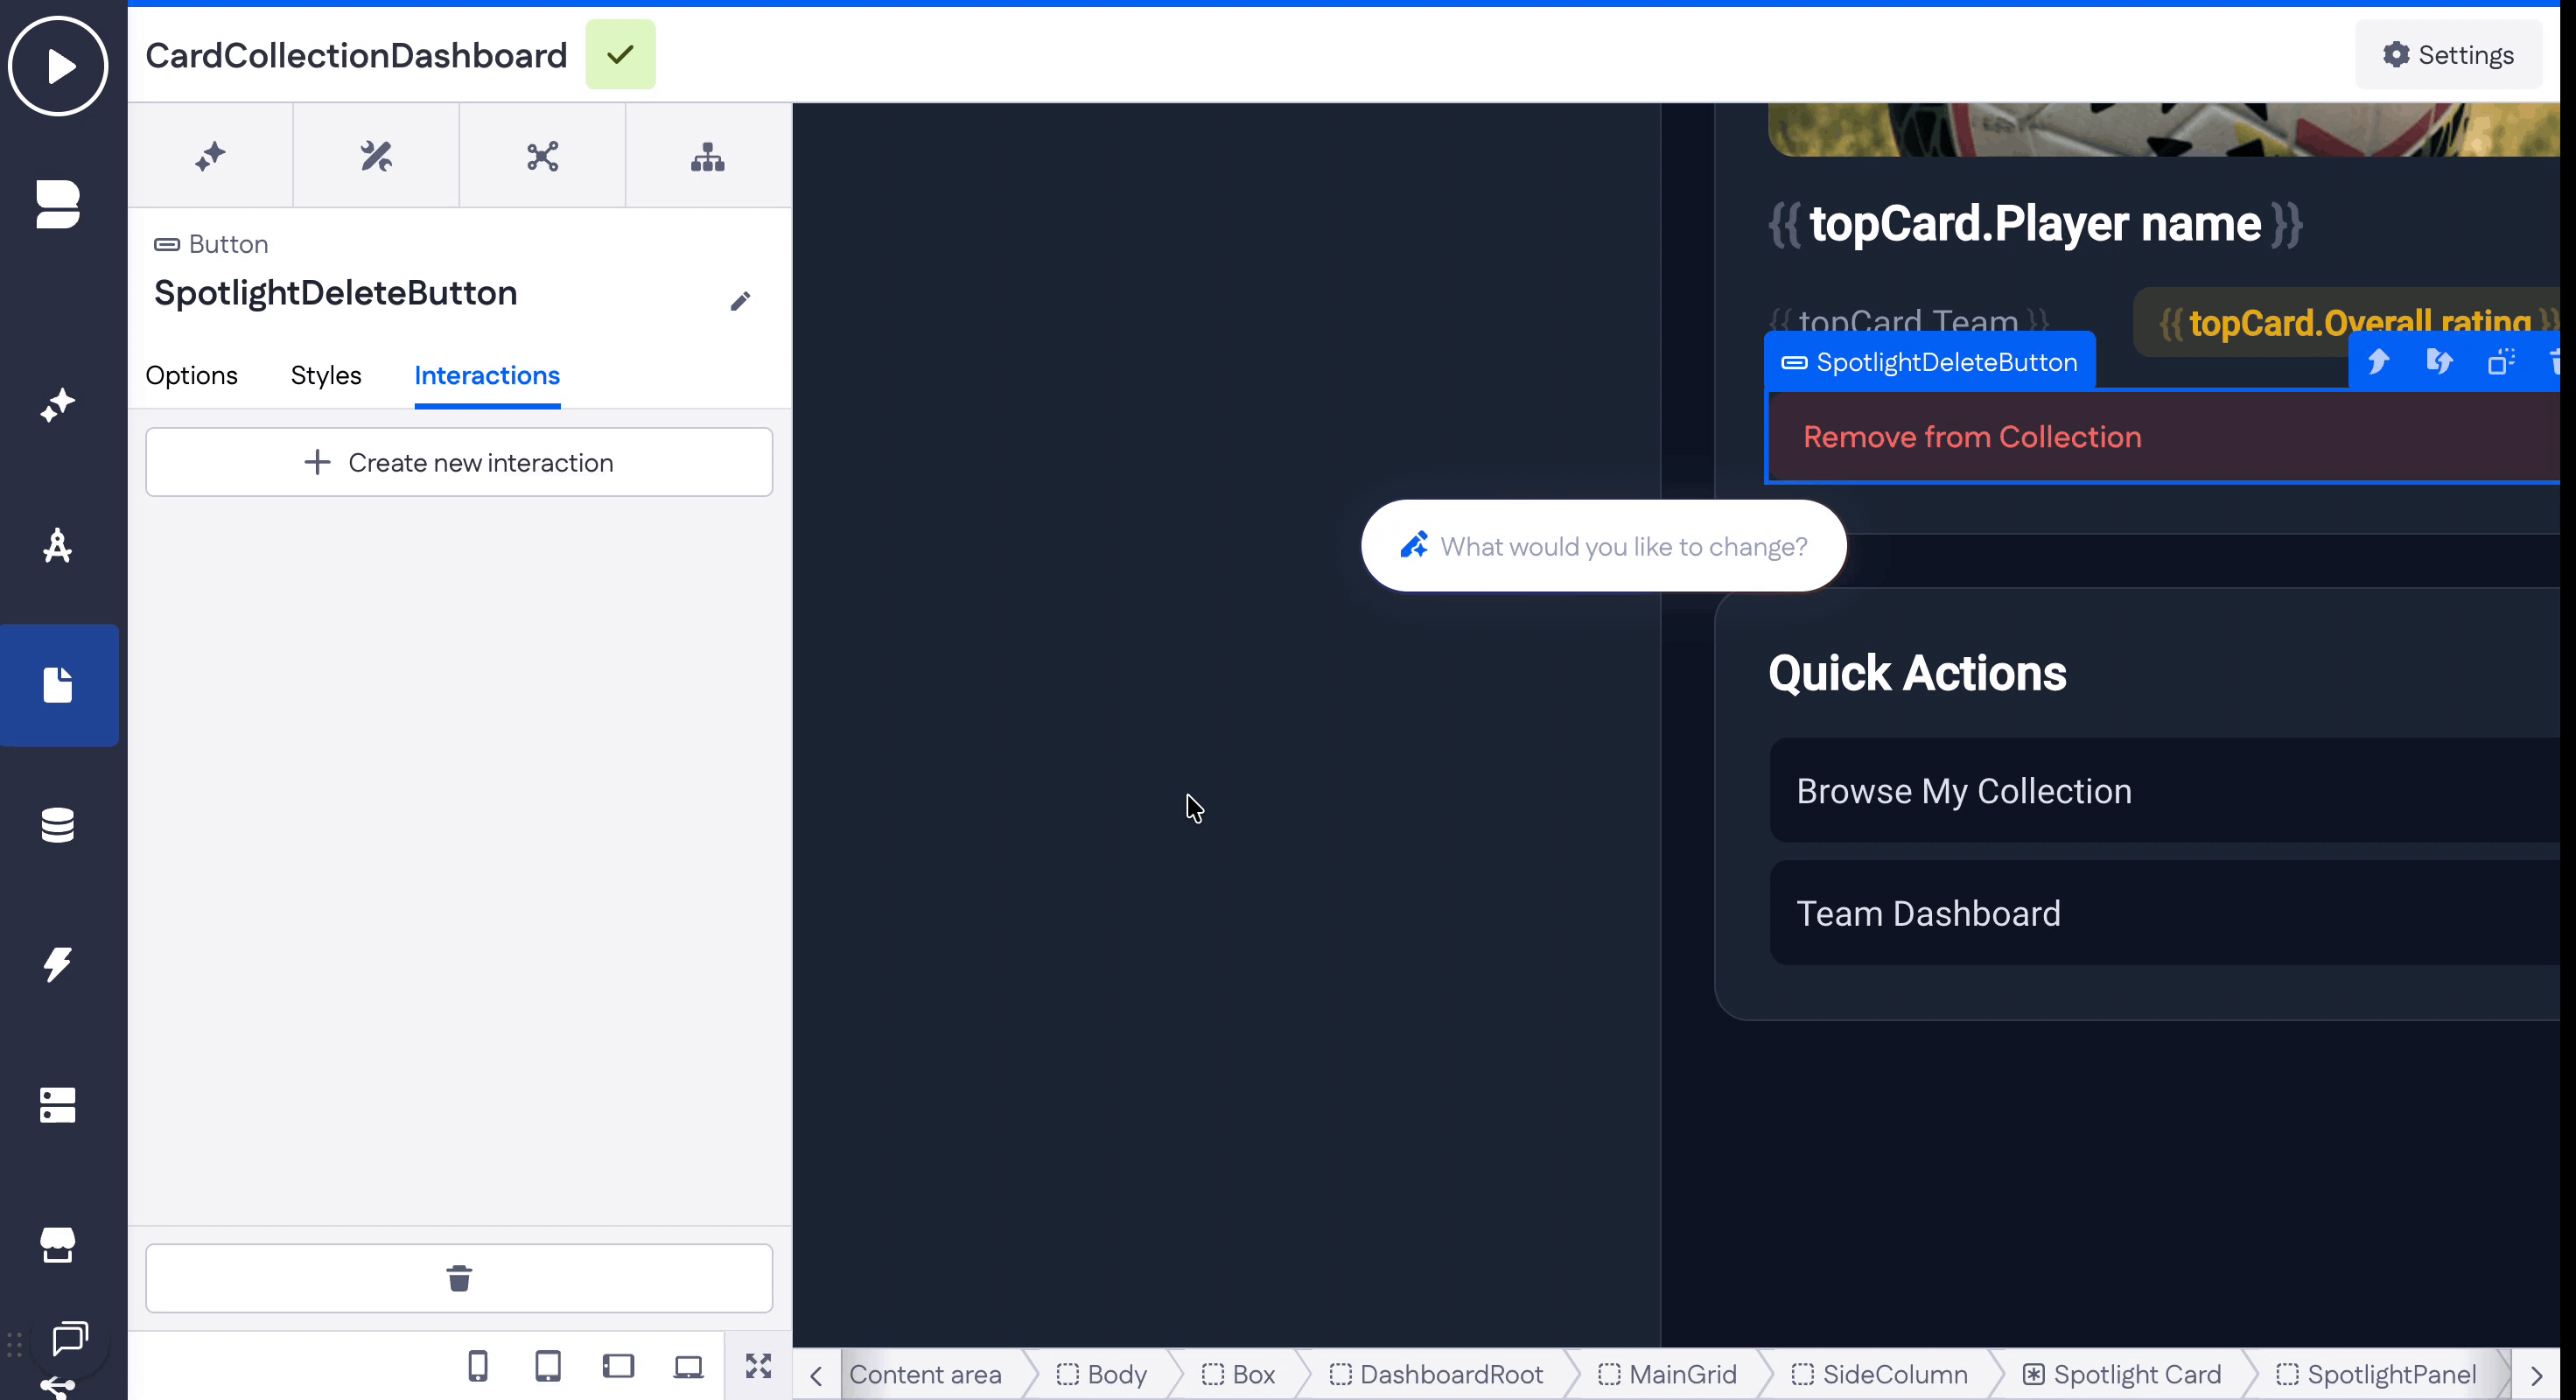2576x1400 pixels.
Task: Select the Pages sidebar icon
Action: point(58,685)
